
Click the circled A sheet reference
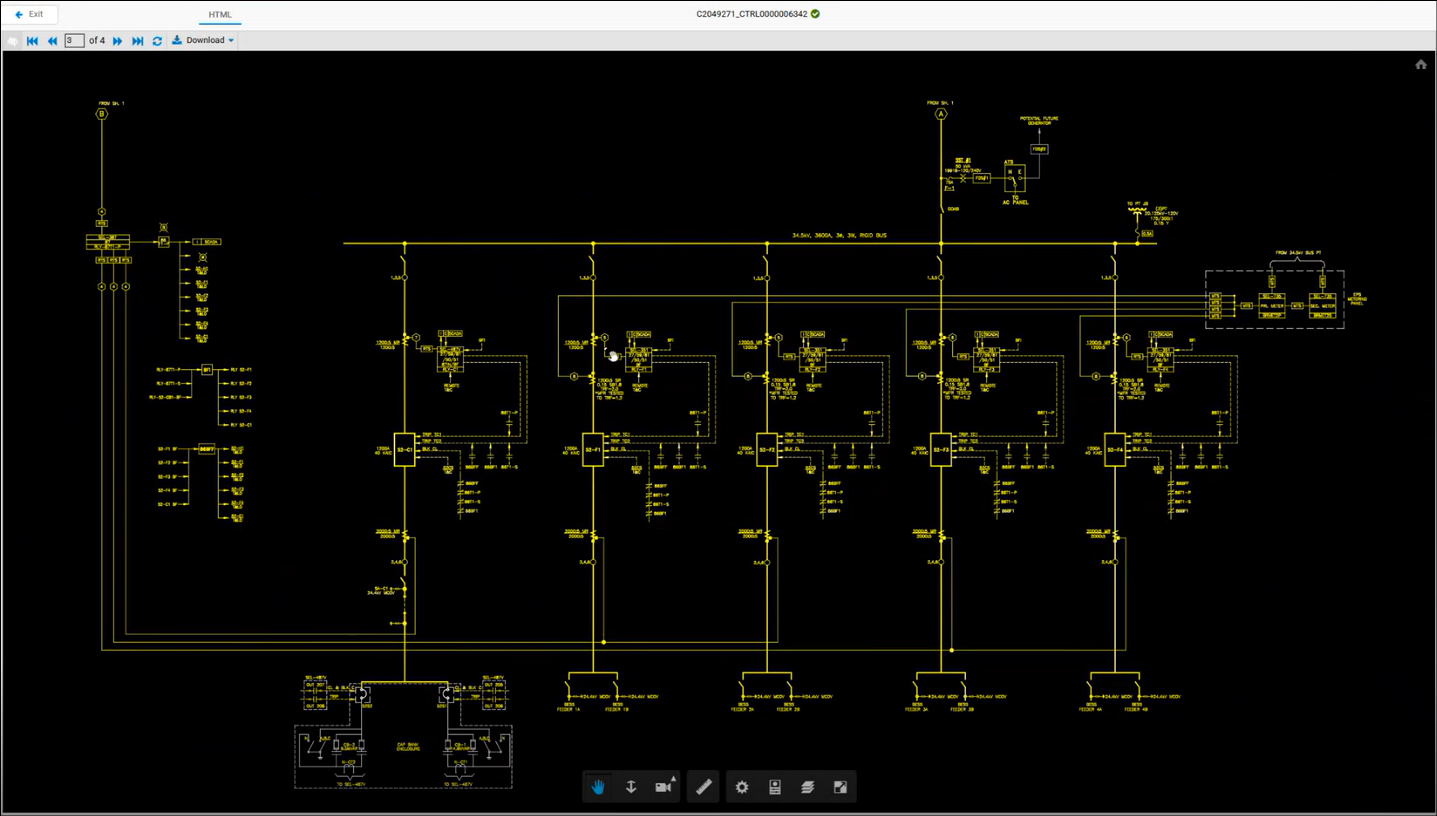pyautogui.click(x=940, y=115)
